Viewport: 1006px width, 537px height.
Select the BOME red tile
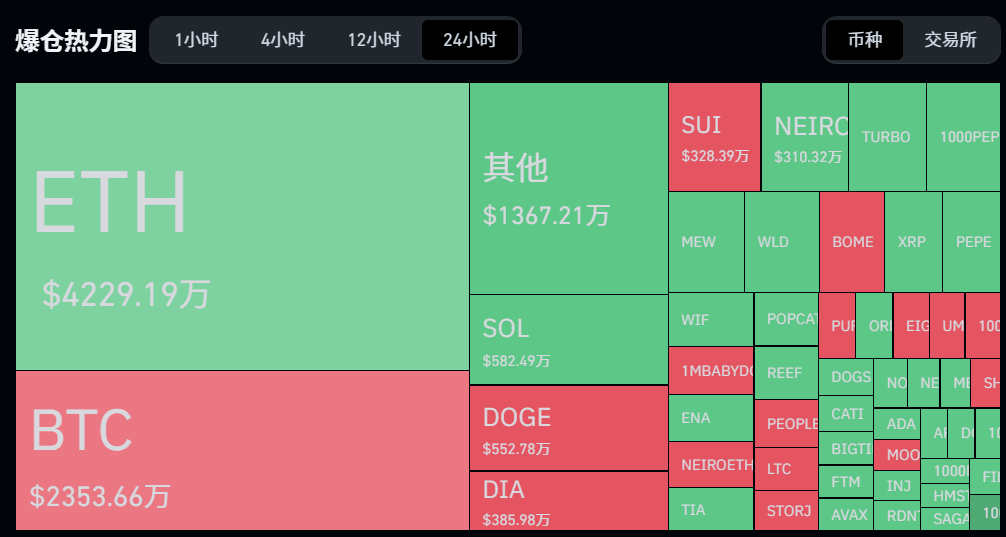851,242
